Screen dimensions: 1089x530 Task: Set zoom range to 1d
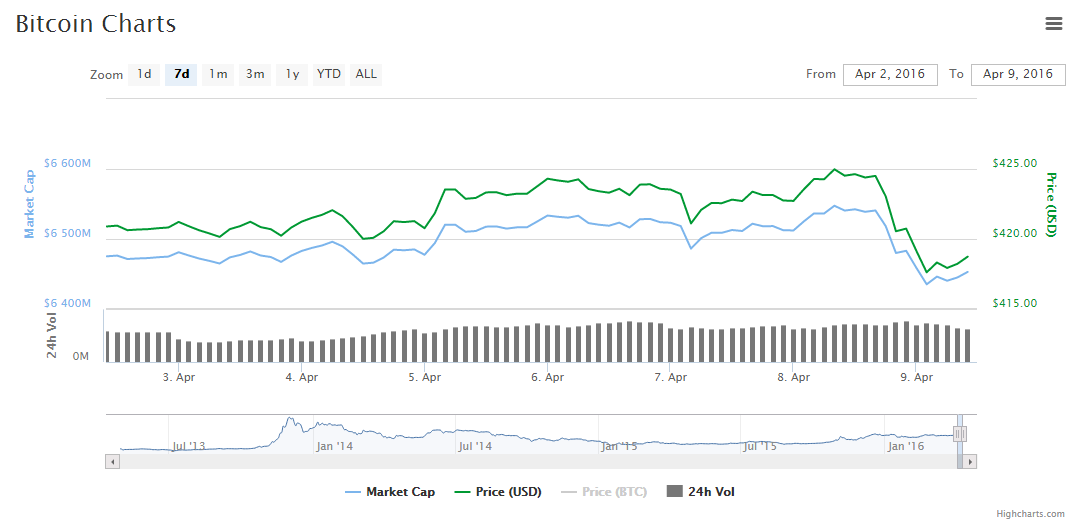tap(144, 74)
